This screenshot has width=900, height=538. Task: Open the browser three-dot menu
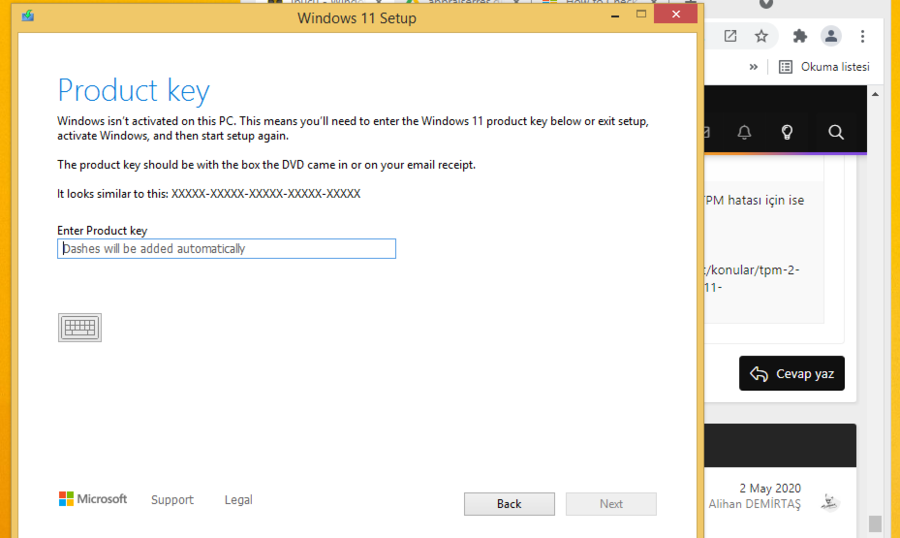click(862, 36)
